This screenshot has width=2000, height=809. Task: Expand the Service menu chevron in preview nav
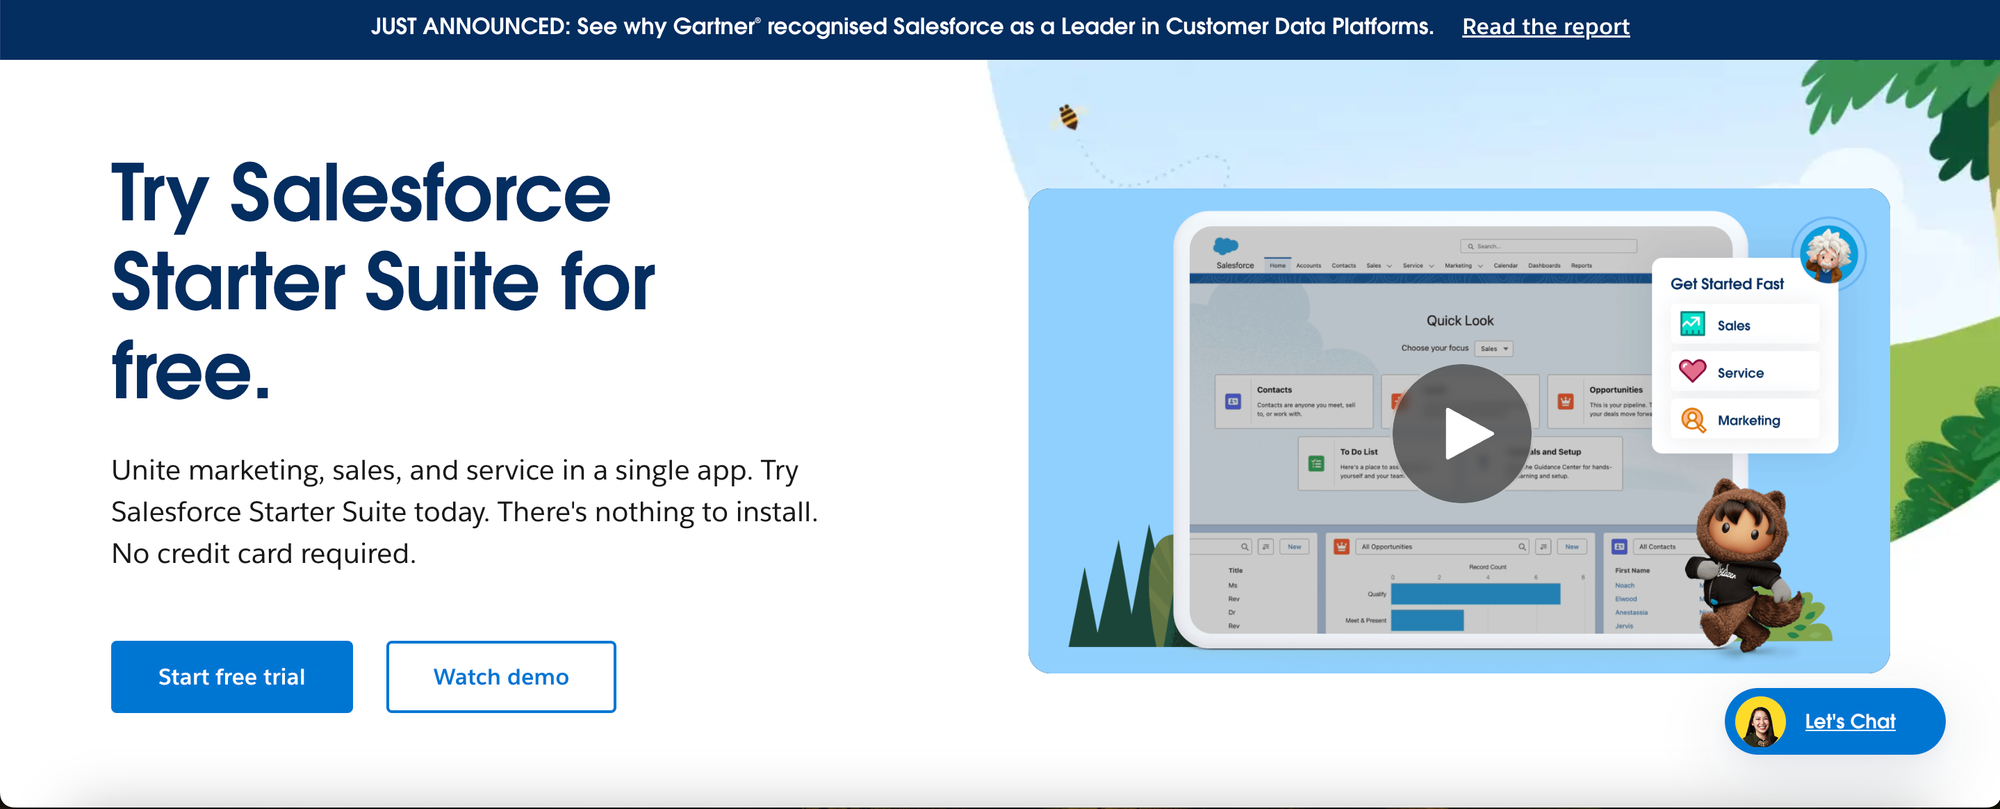point(1431,266)
